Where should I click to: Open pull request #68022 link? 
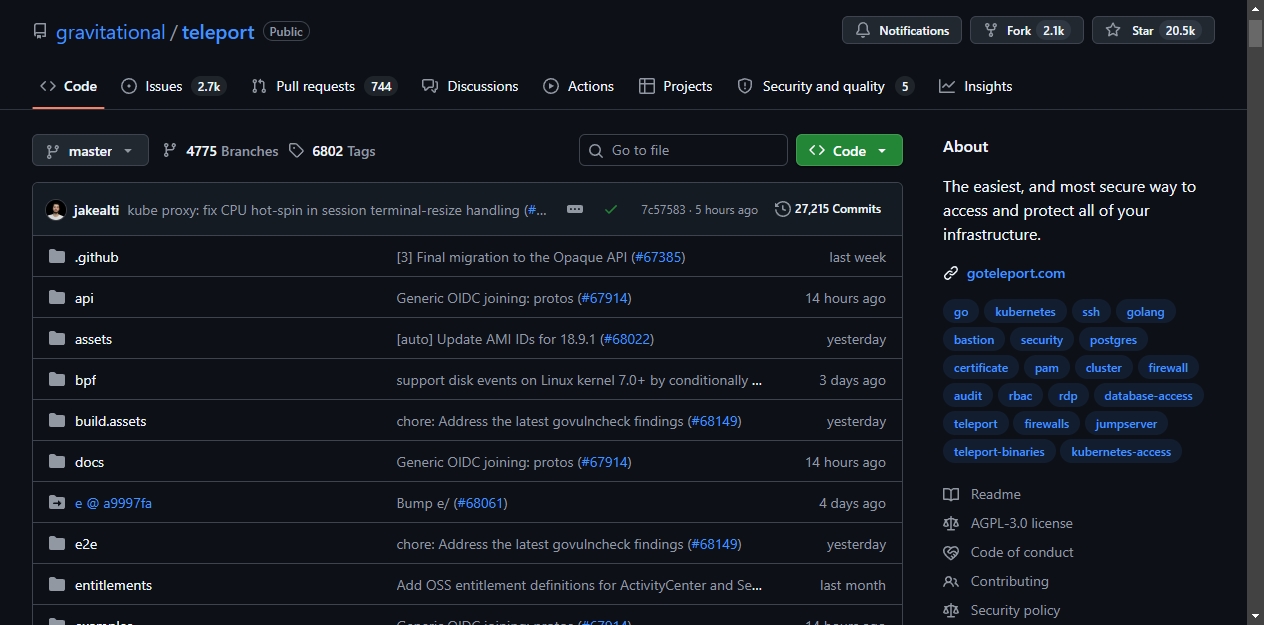(x=626, y=339)
